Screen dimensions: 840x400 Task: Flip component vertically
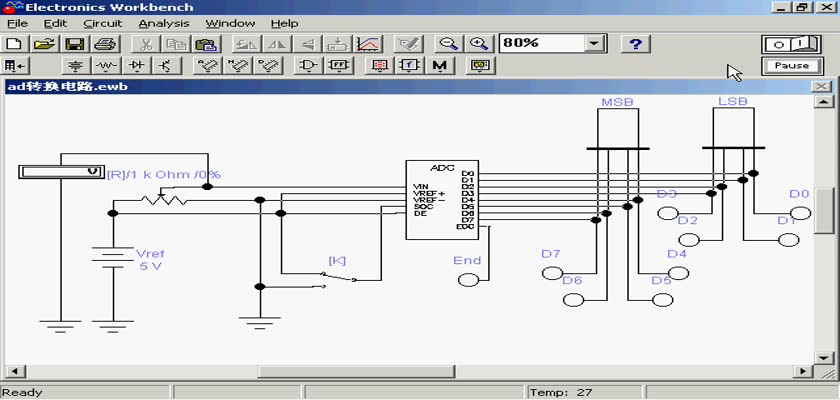point(306,44)
